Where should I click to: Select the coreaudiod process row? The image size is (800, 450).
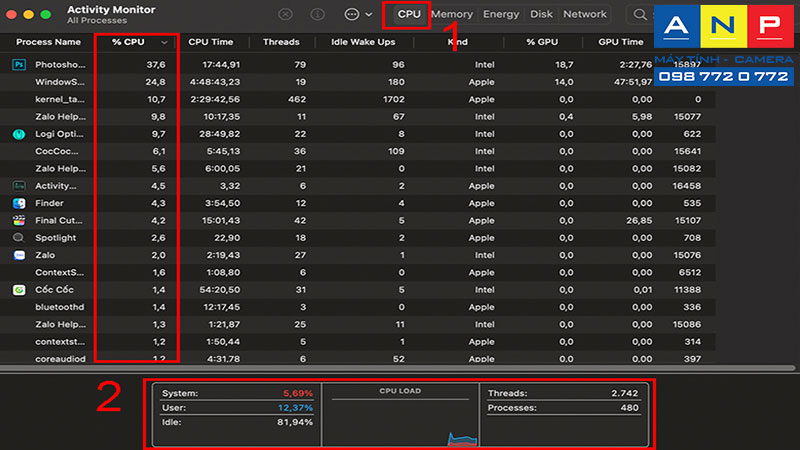tap(357, 358)
